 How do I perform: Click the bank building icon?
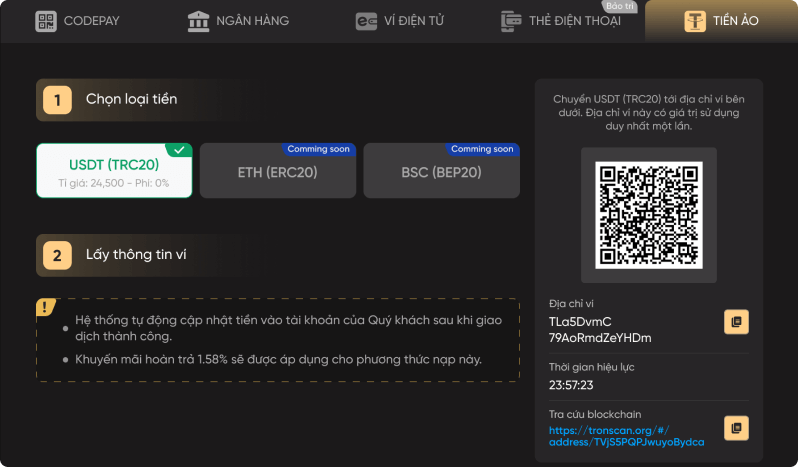coord(199,21)
